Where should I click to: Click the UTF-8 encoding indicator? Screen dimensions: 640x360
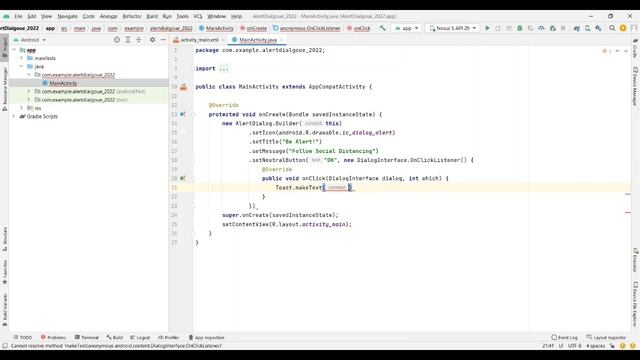click(574, 346)
